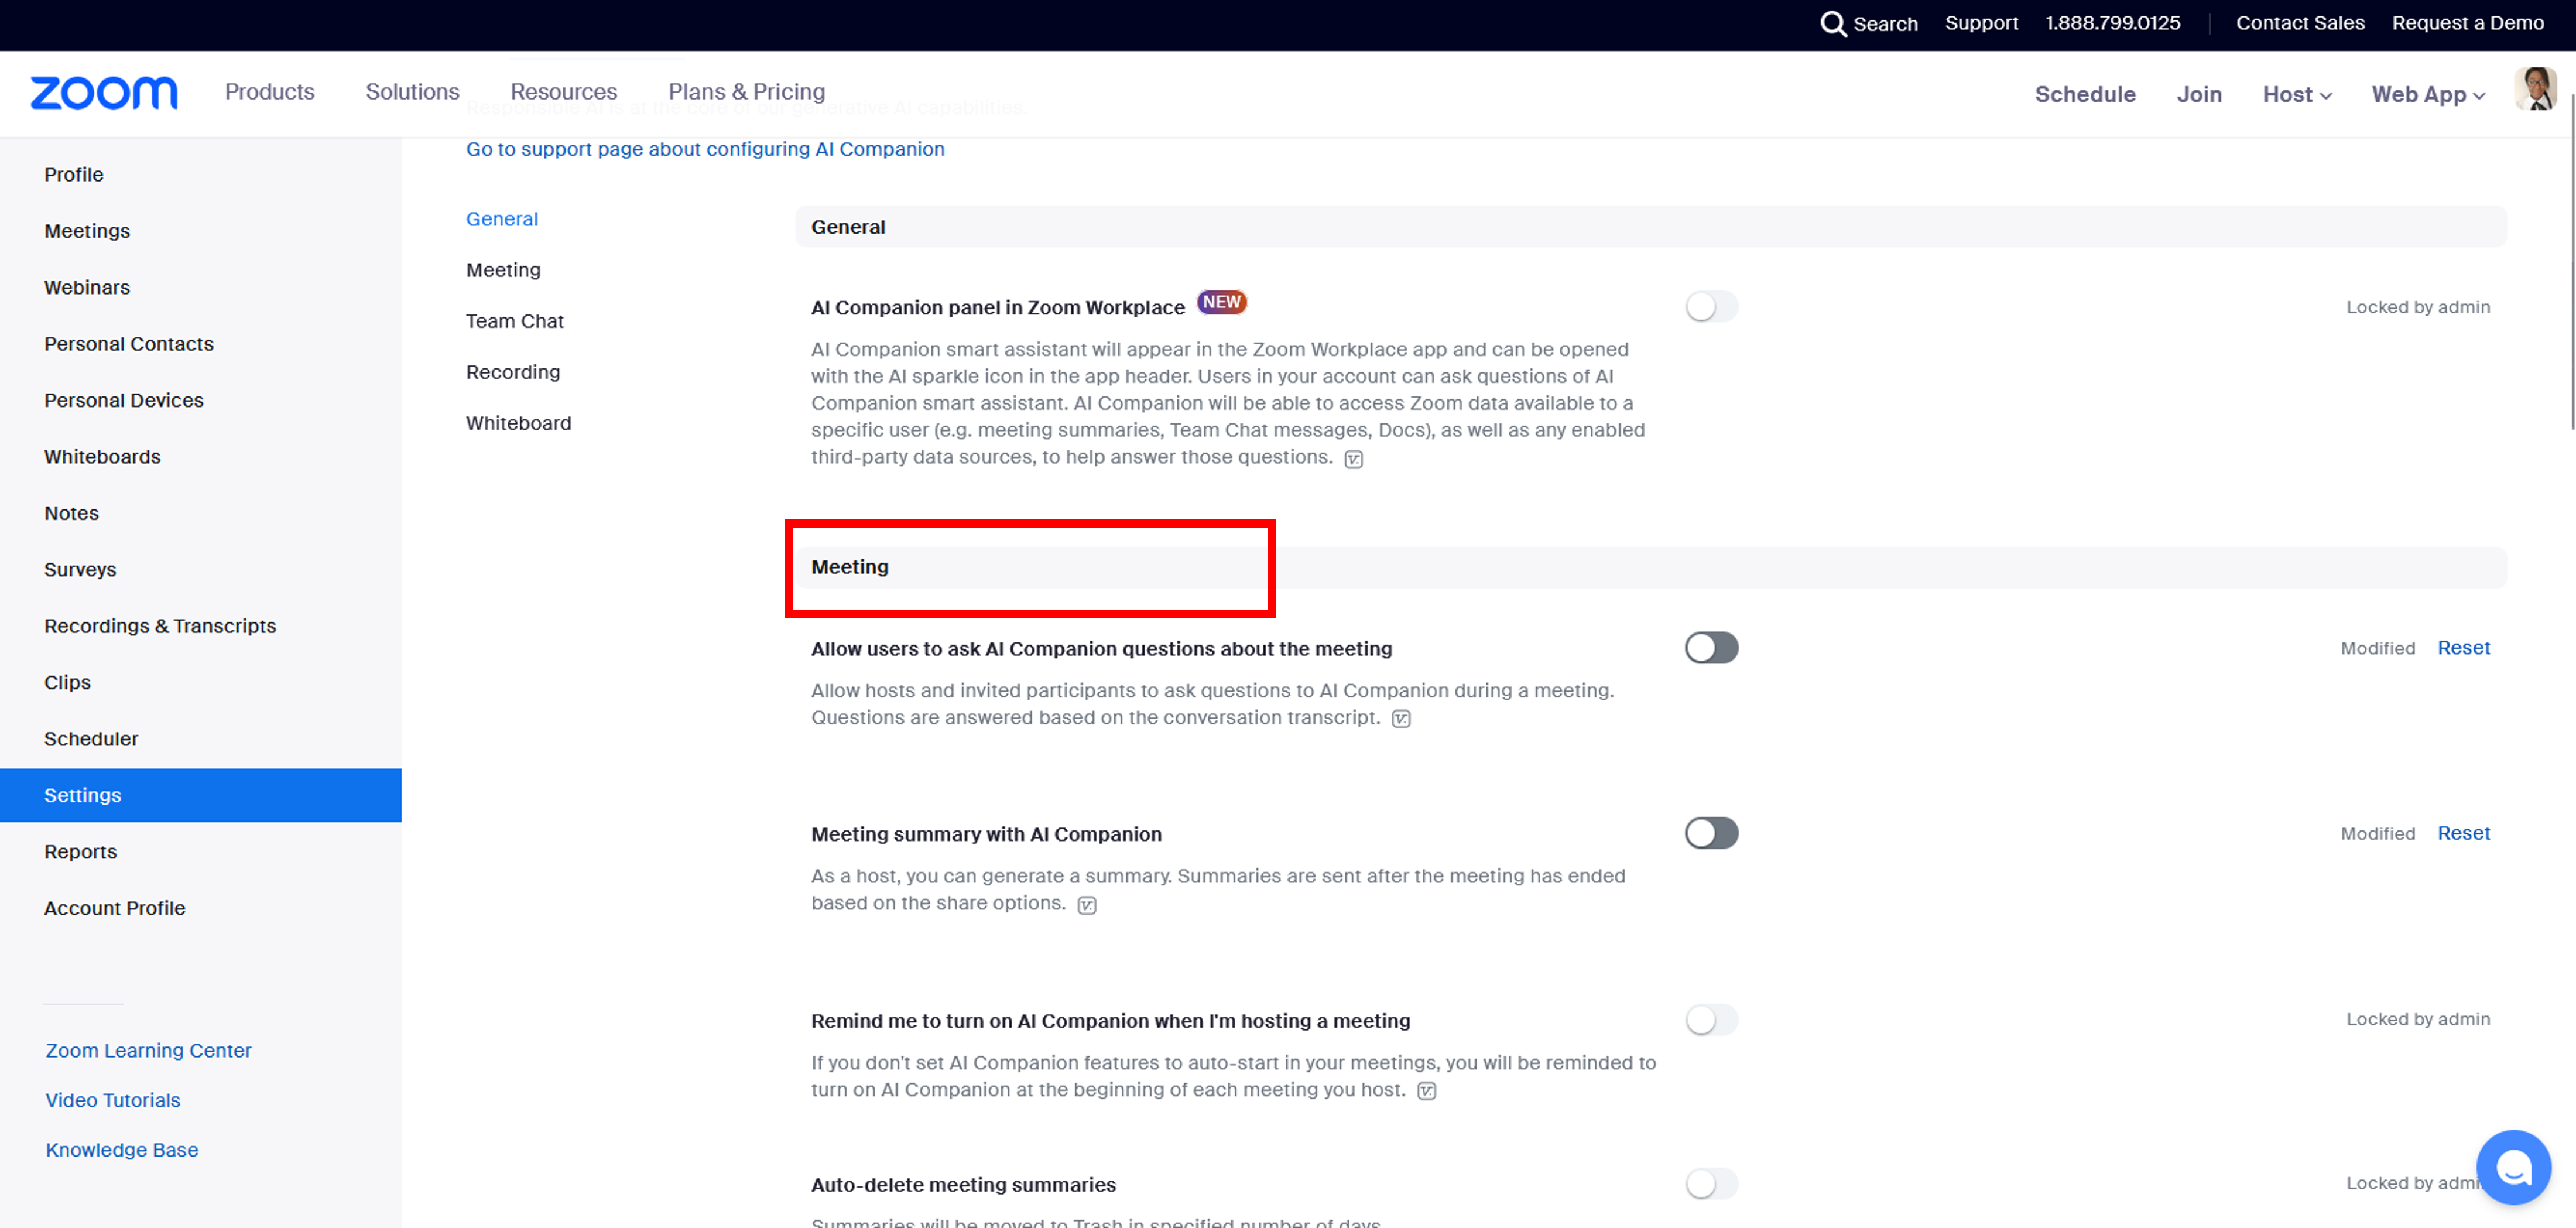Viewport: 2576px width, 1228px height.
Task: Select General in settings subnav
Action: [x=502, y=219]
